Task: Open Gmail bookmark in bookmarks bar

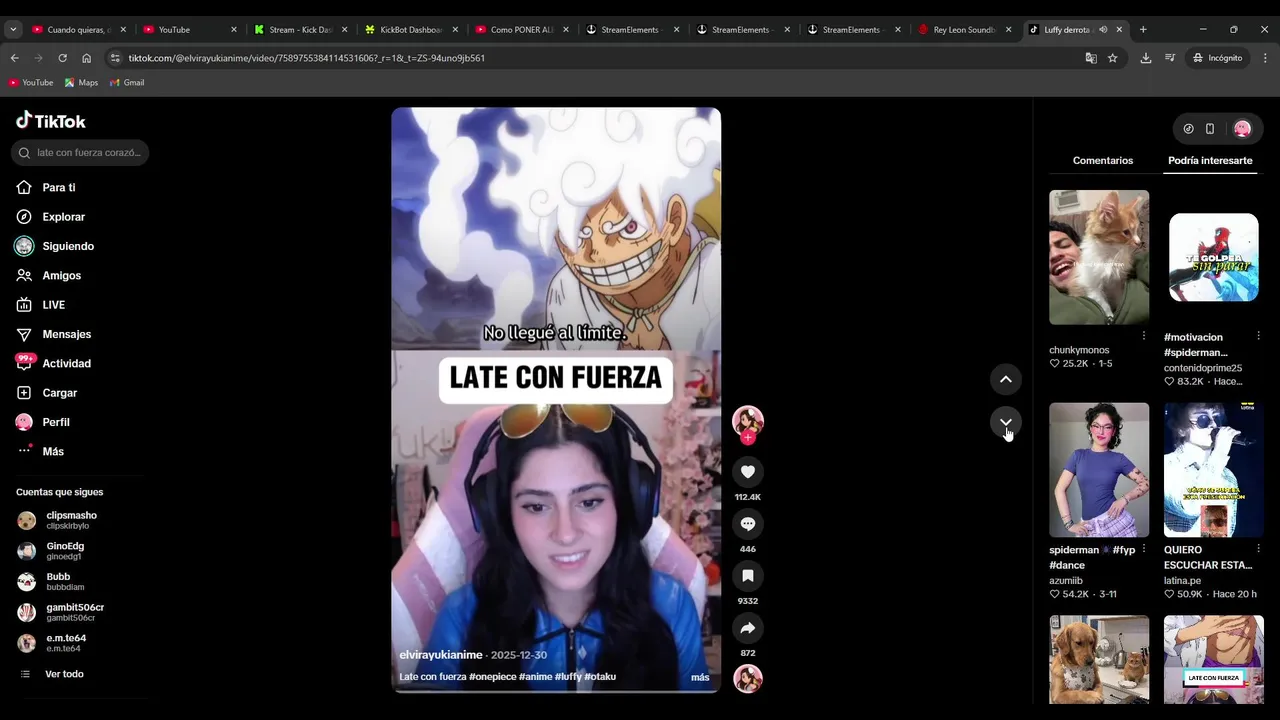Action: click(x=127, y=82)
